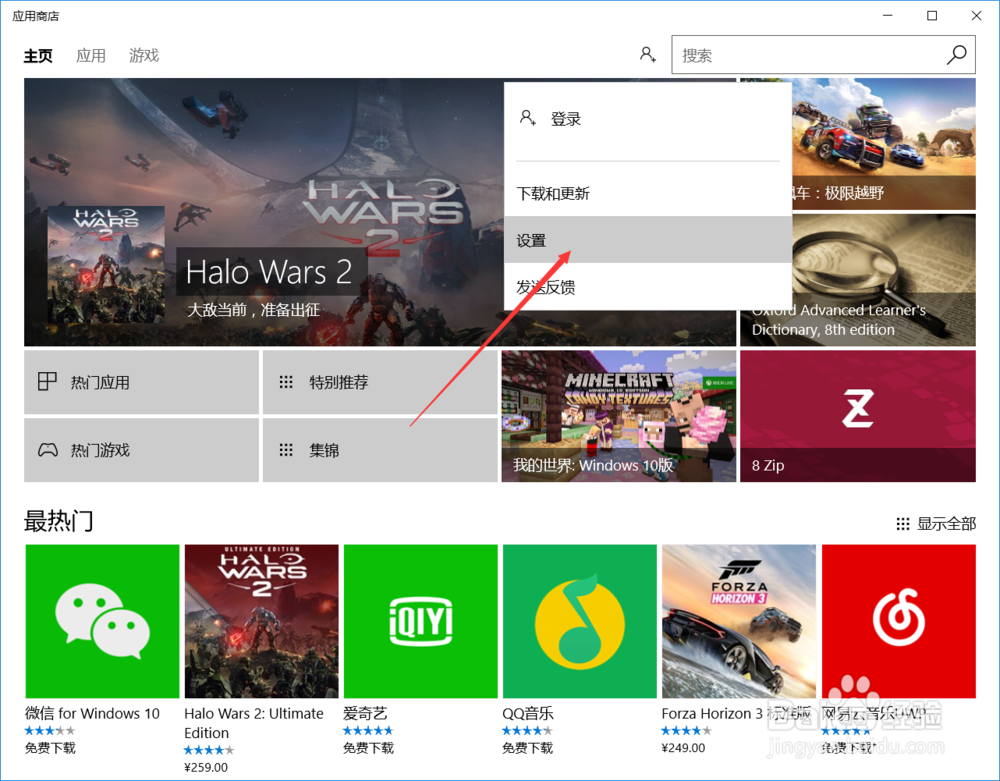Minimize the 应用商店 window
This screenshot has width=1000, height=781.
tap(888, 15)
